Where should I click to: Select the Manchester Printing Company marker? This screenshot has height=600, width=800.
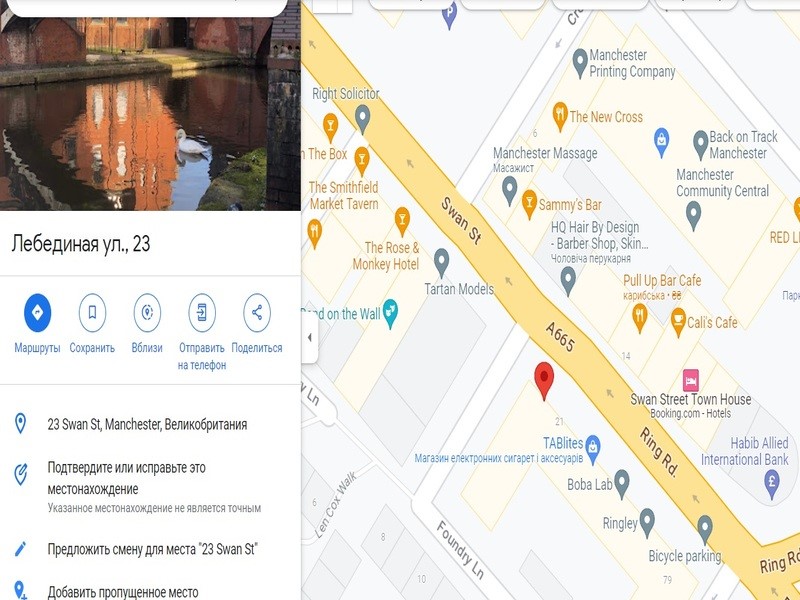(580, 63)
